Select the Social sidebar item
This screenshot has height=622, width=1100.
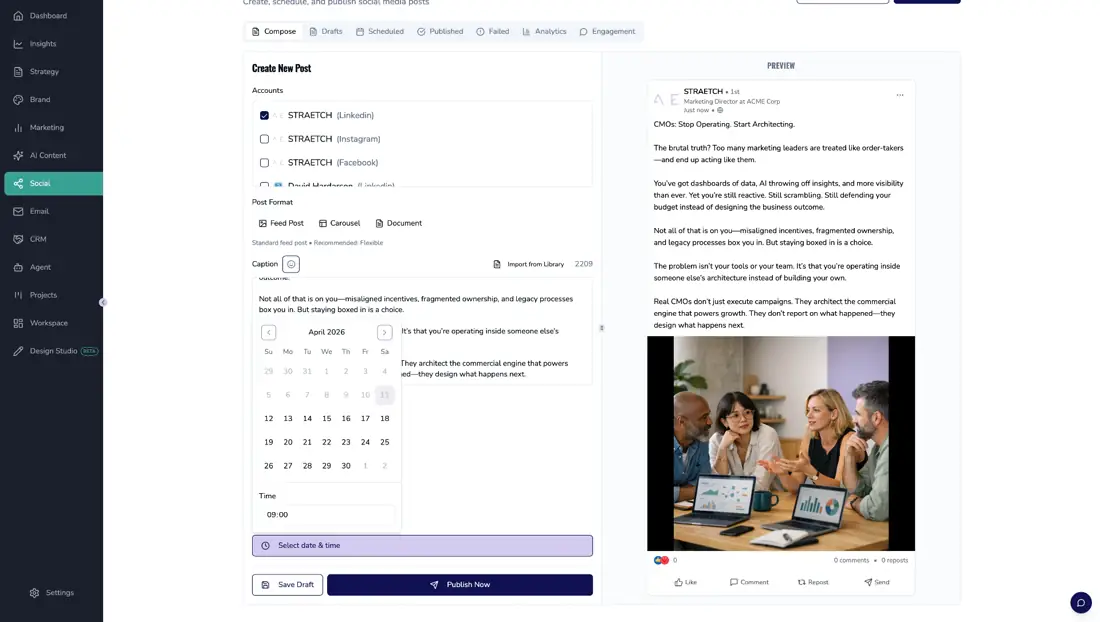[x=51, y=183]
